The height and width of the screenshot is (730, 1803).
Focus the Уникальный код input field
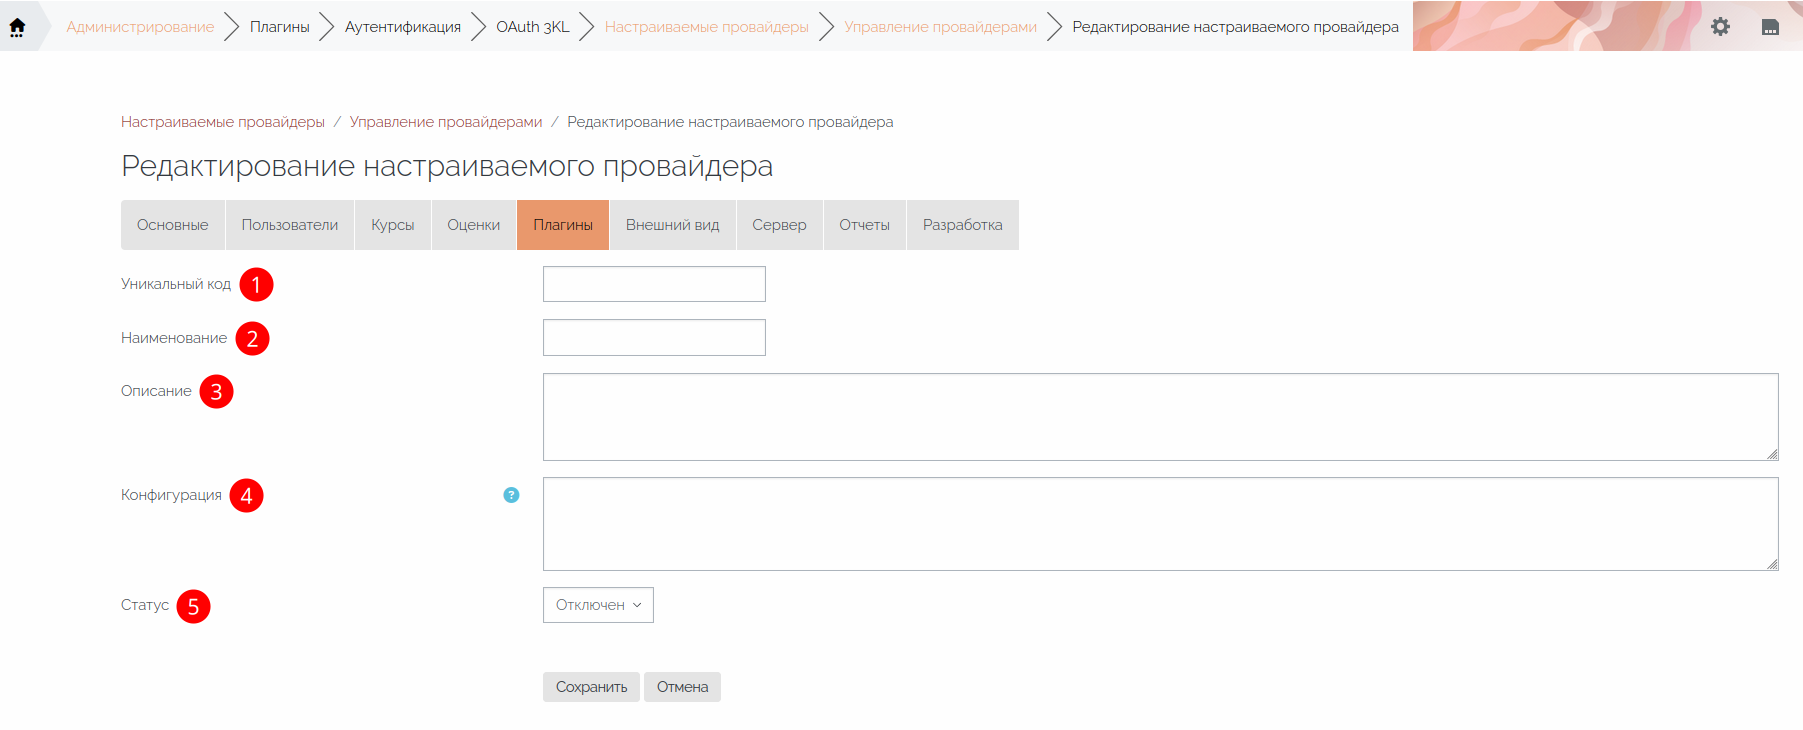tap(654, 284)
